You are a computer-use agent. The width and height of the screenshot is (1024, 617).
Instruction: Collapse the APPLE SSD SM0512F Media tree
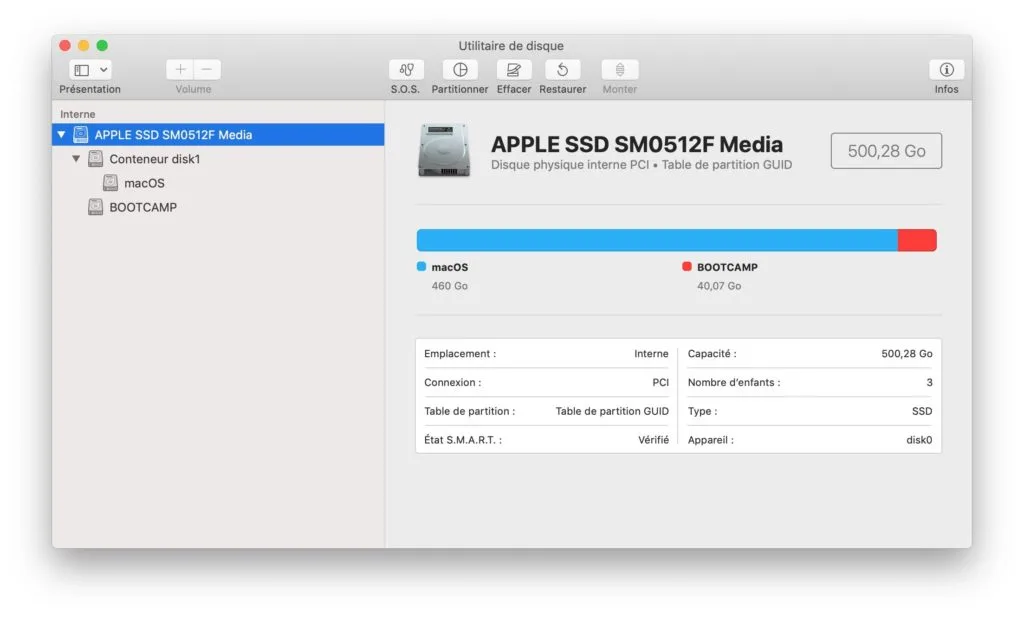(61, 134)
